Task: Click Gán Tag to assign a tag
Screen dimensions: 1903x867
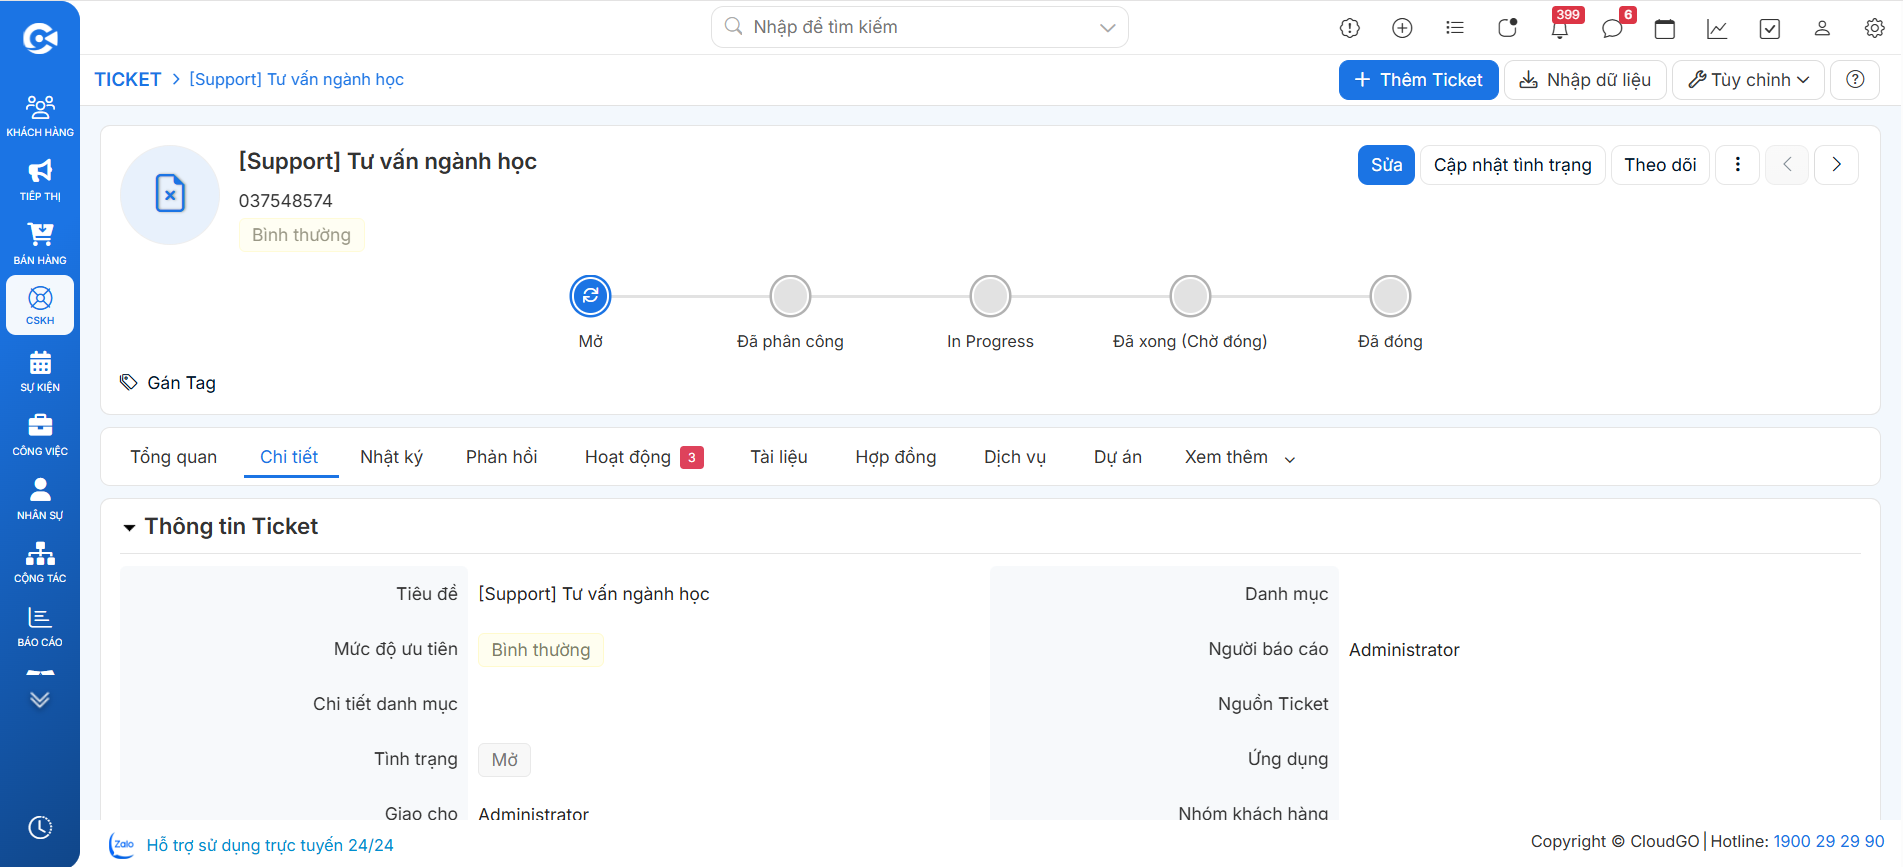Action: coord(168,383)
